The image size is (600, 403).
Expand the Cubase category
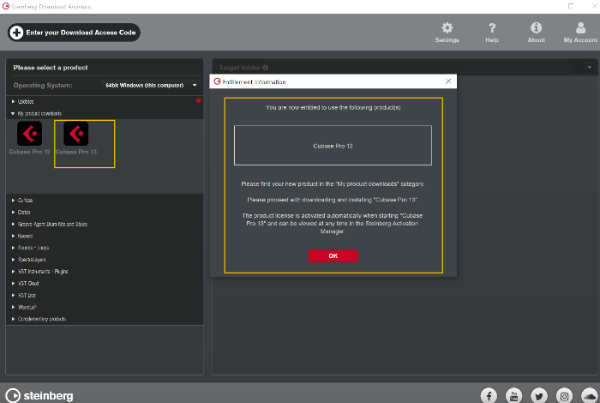click(x=13, y=200)
